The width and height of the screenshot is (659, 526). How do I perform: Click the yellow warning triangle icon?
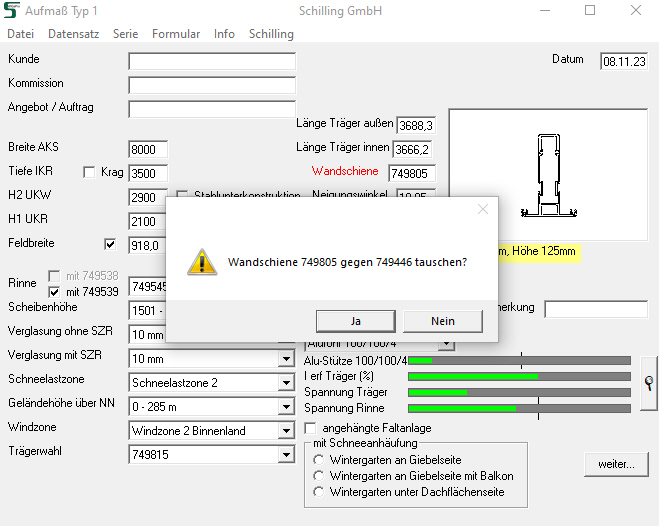click(202, 262)
